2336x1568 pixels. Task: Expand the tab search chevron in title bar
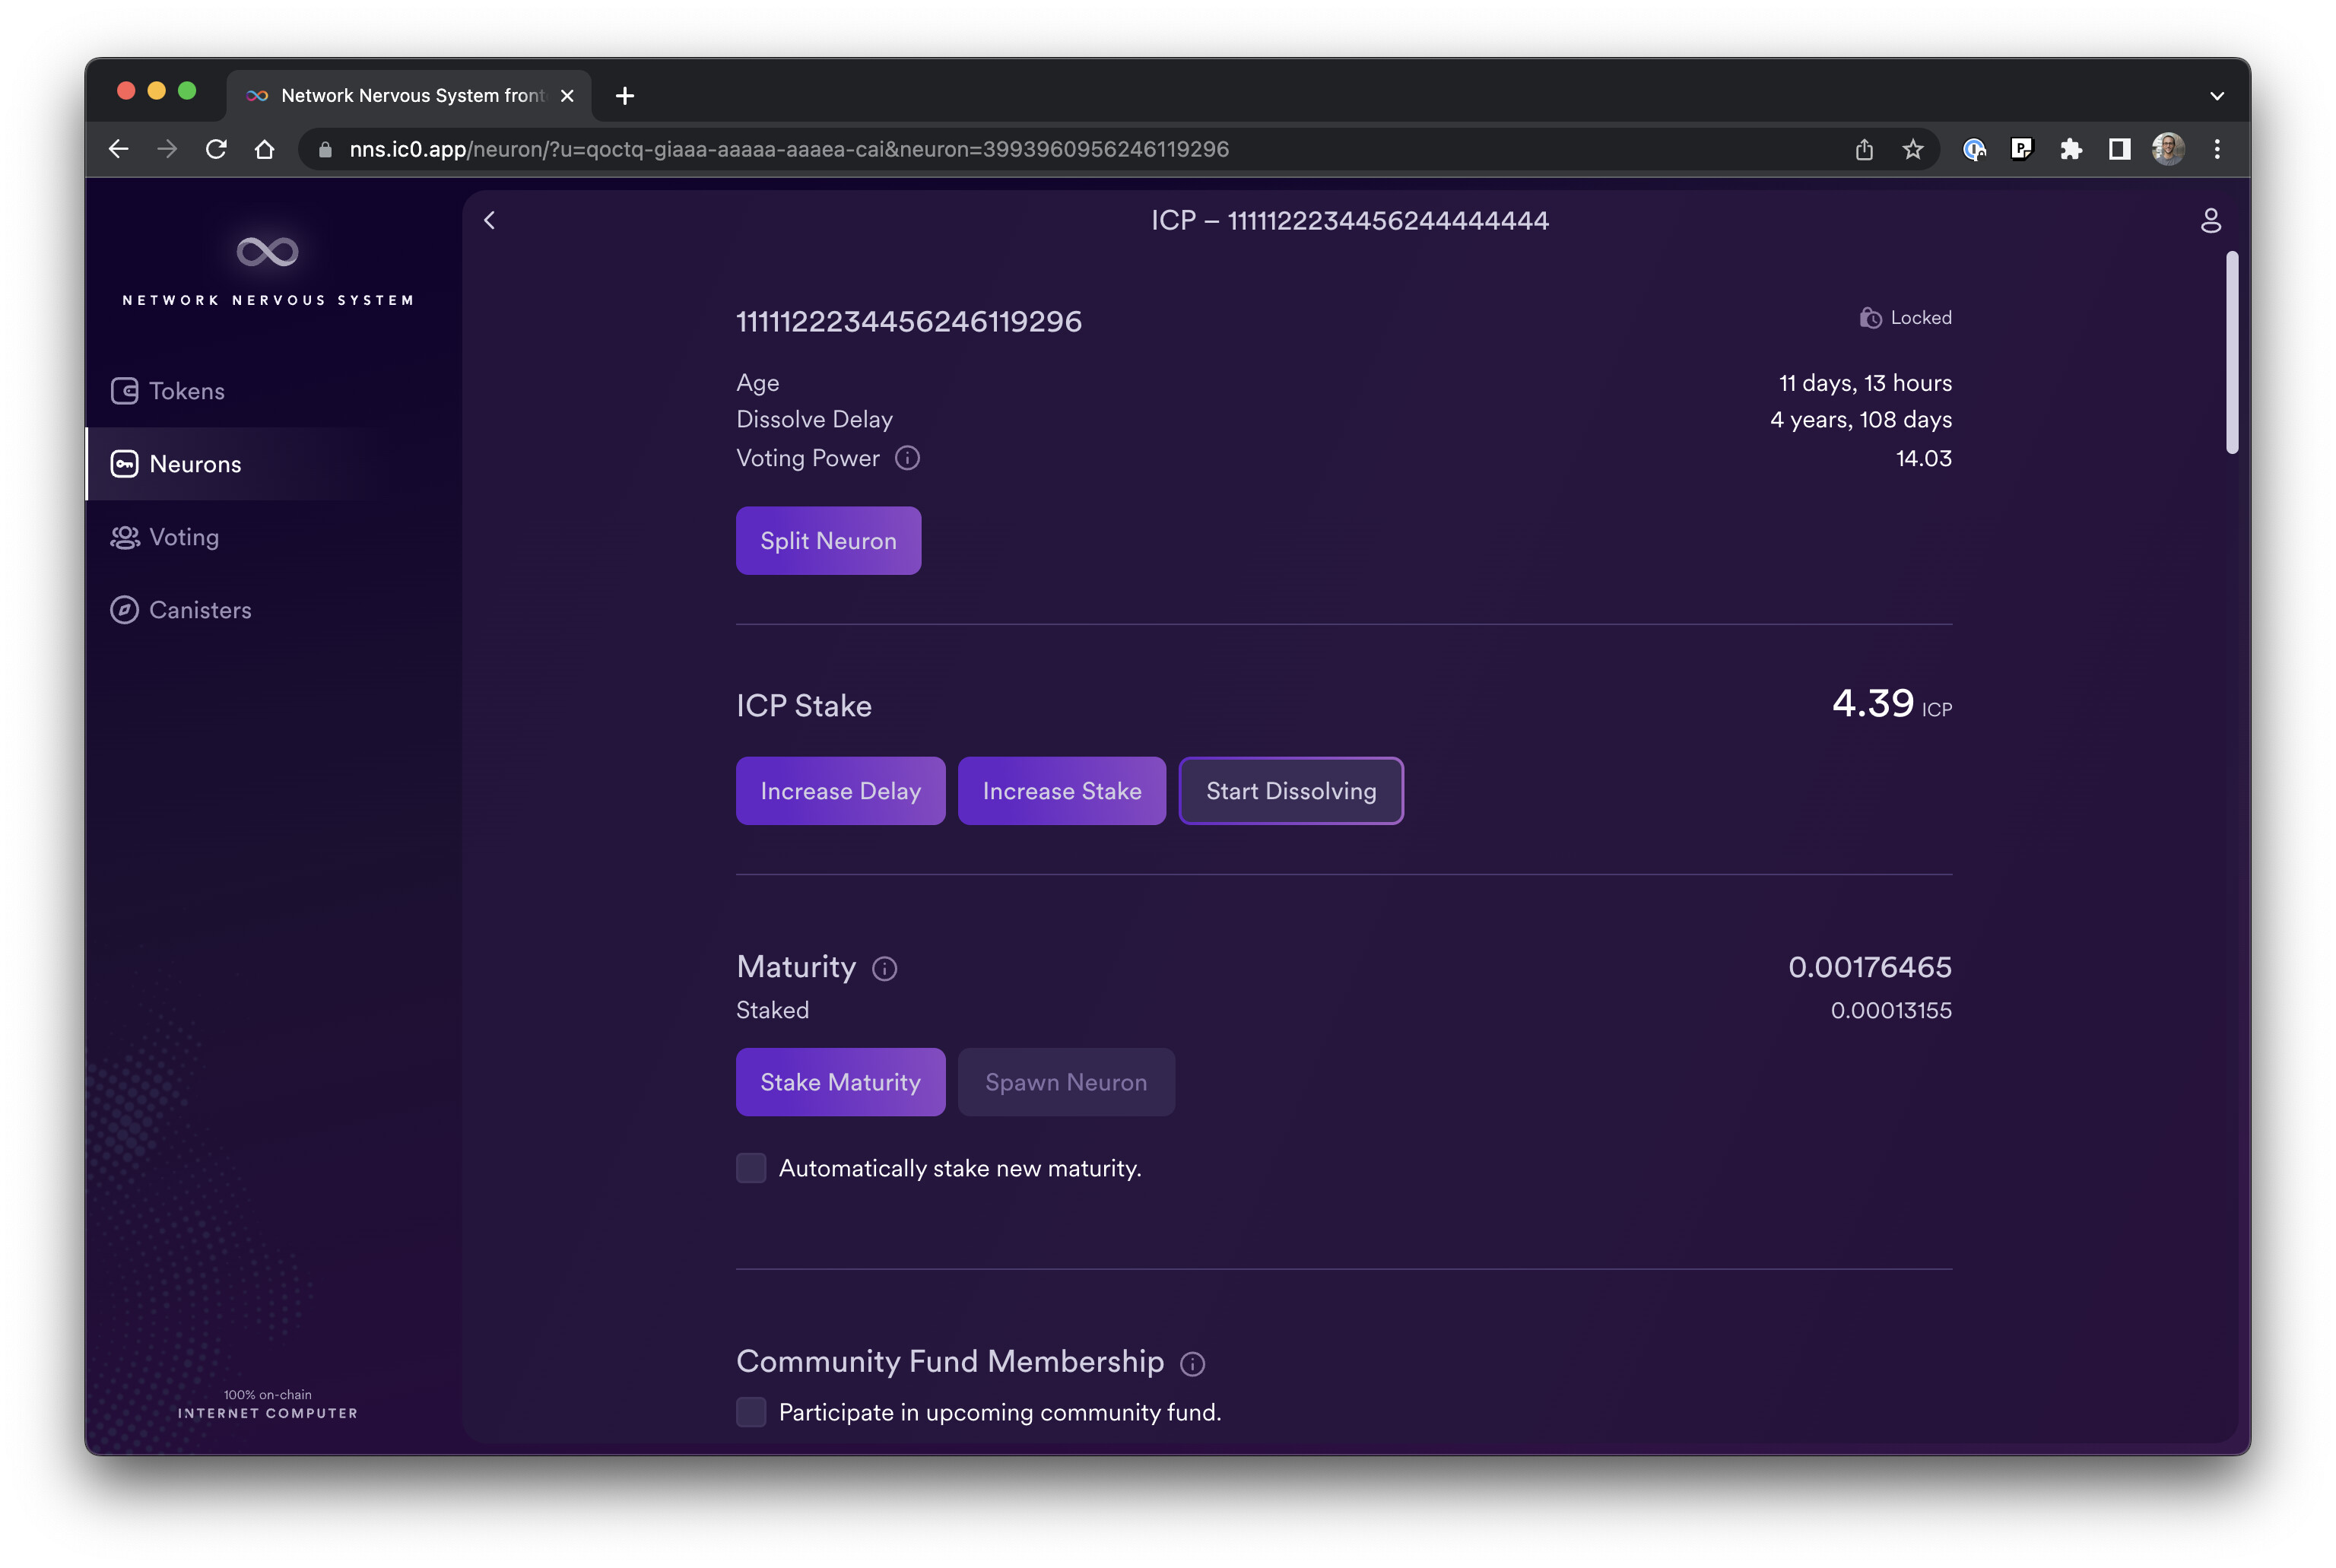click(2217, 96)
